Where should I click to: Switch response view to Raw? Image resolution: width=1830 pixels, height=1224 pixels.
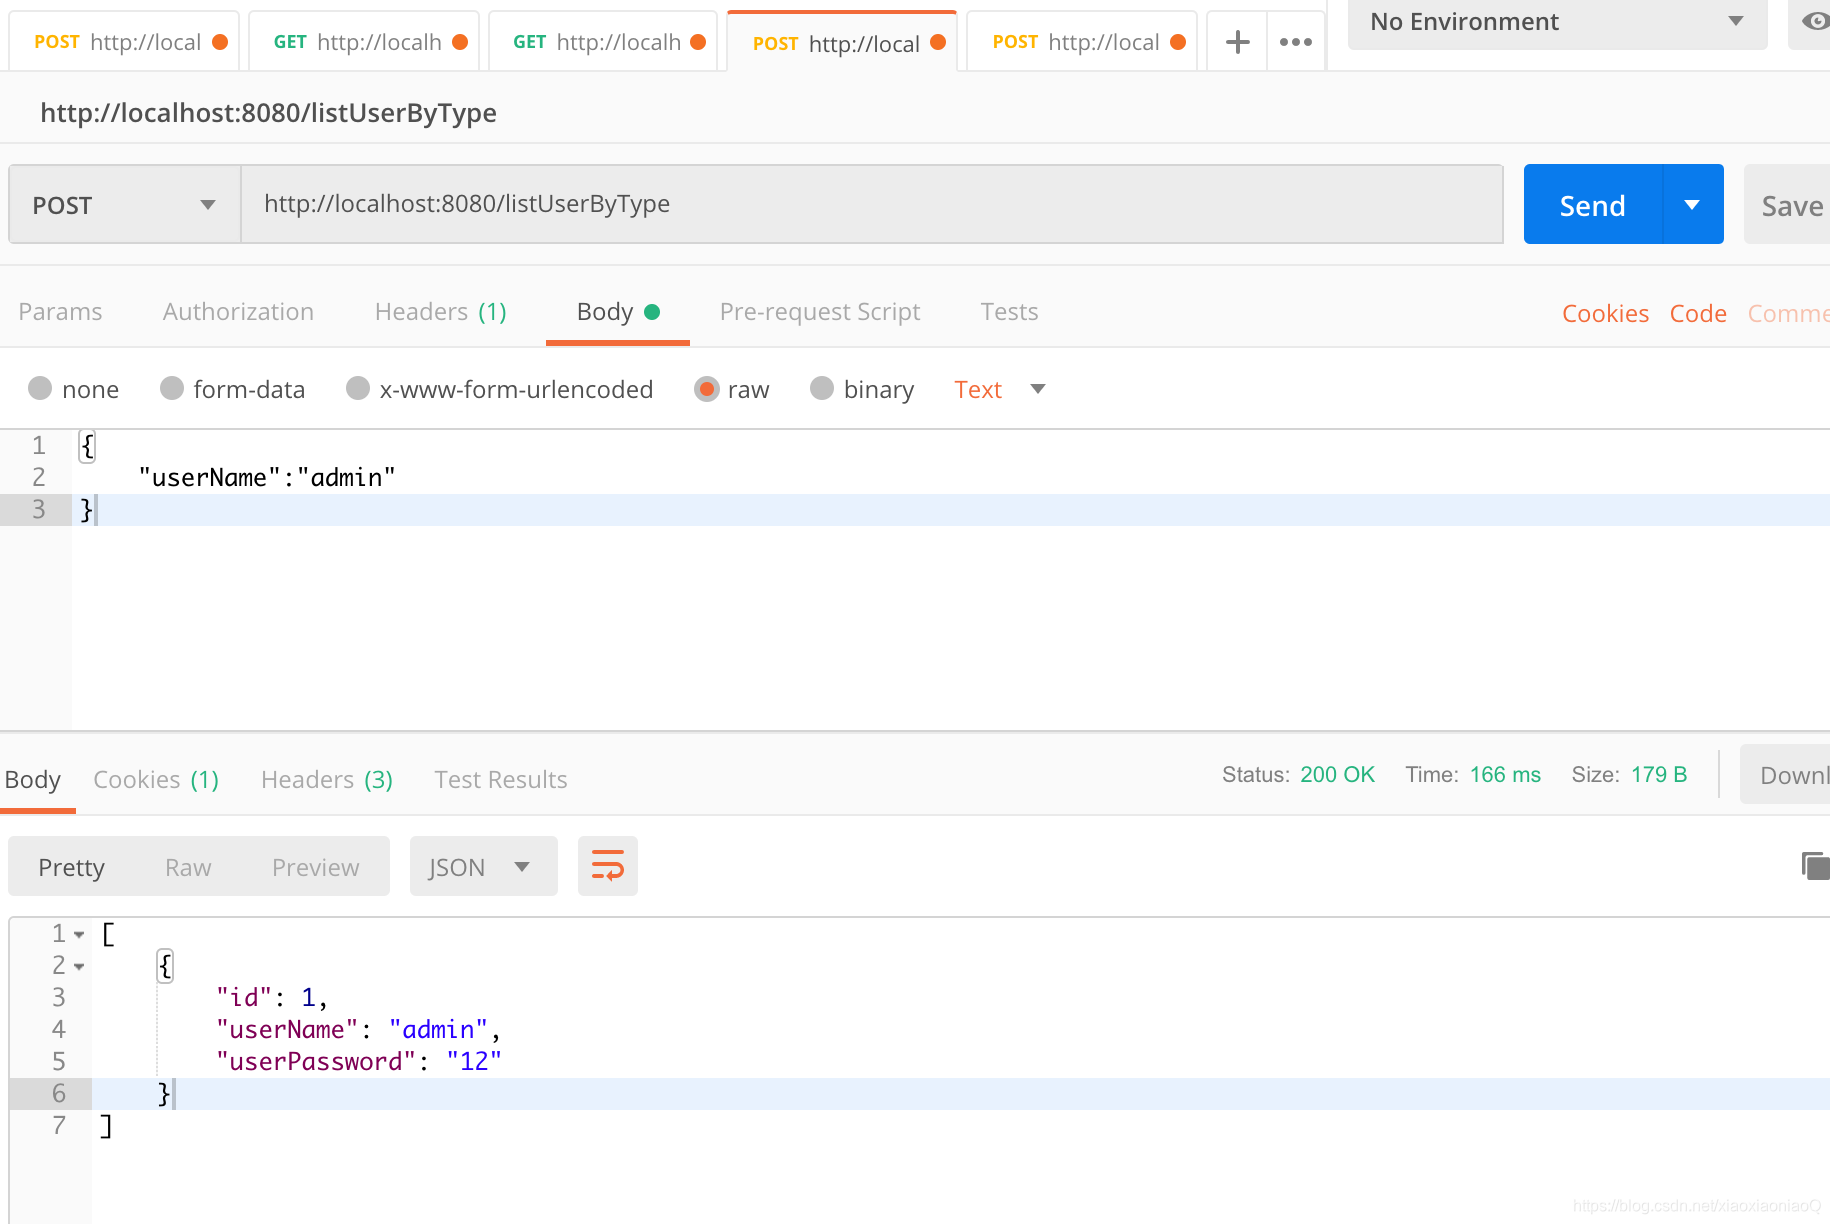188,867
